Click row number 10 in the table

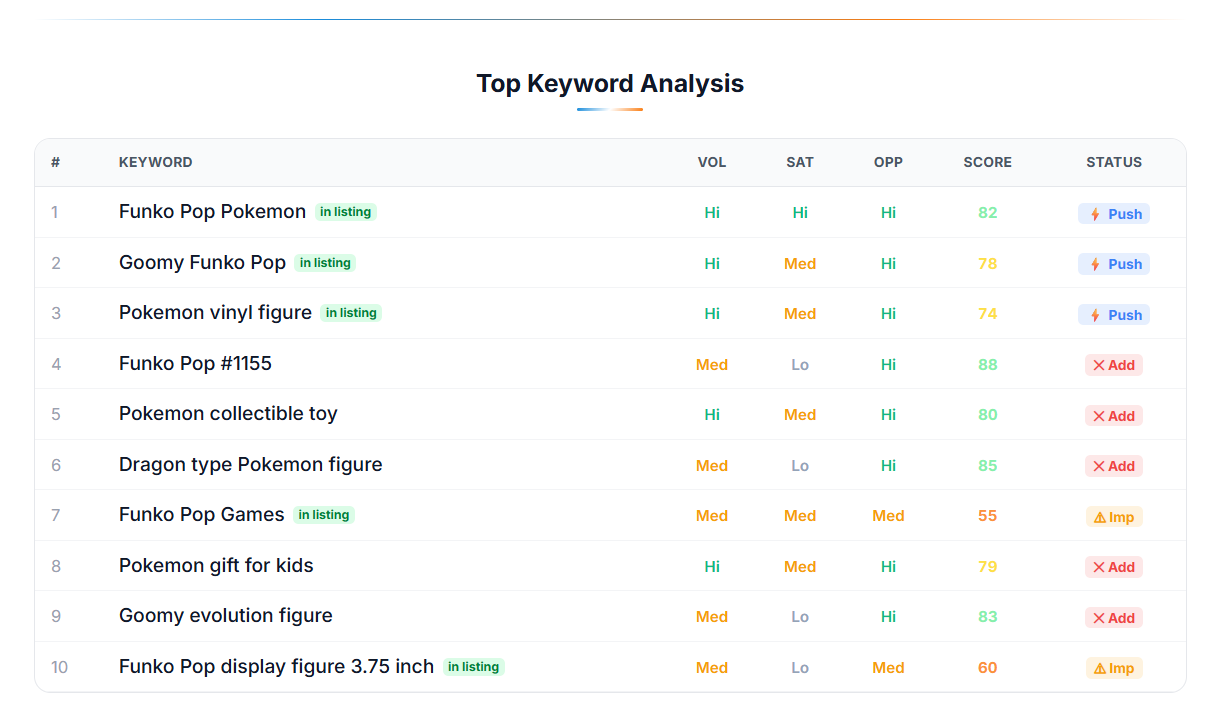coord(59,667)
